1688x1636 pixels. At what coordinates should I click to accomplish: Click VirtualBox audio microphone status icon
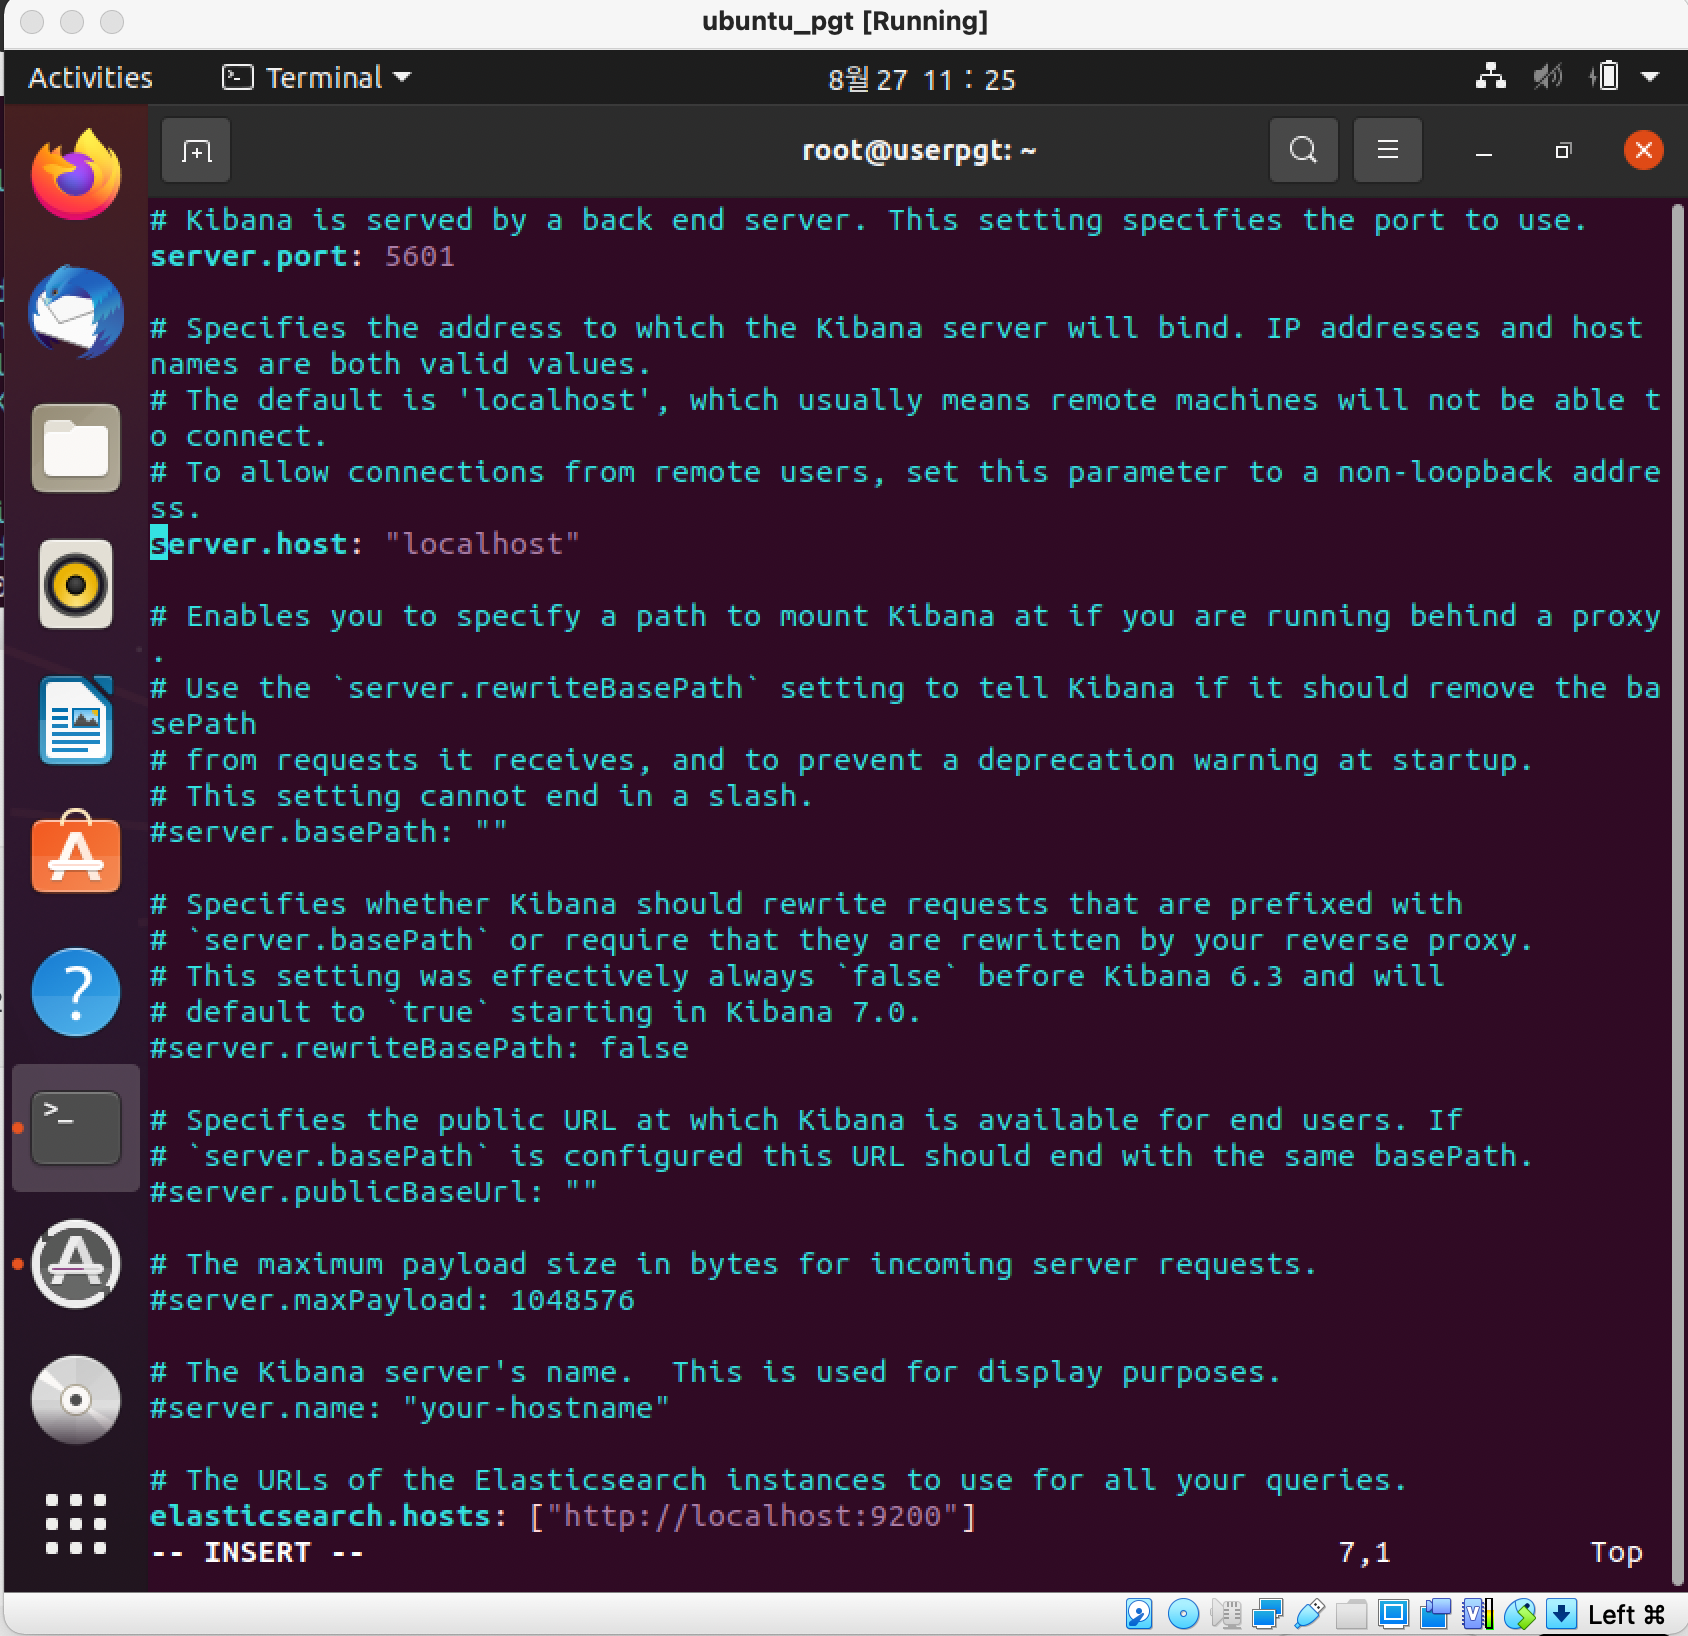click(1226, 1614)
